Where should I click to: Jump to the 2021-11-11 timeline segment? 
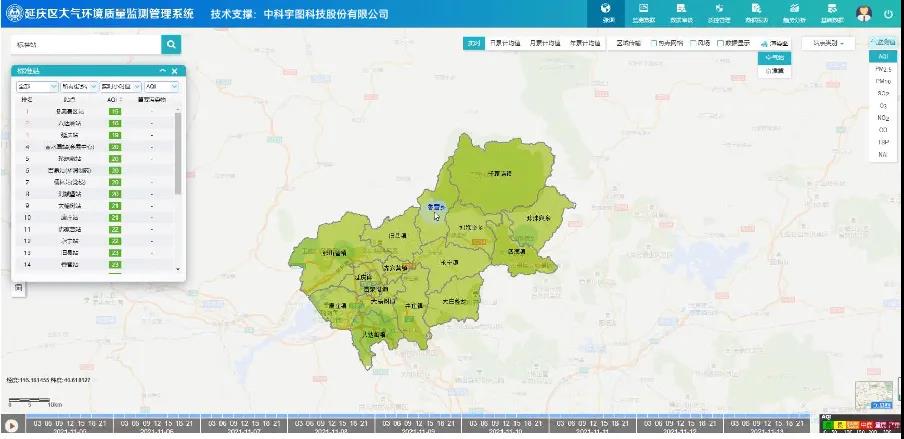pos(592,426)
